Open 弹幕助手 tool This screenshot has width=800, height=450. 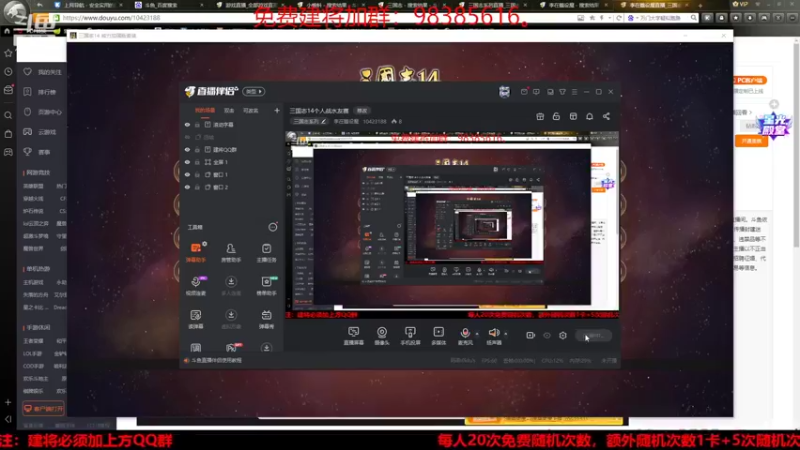click(x=196, y=252)
